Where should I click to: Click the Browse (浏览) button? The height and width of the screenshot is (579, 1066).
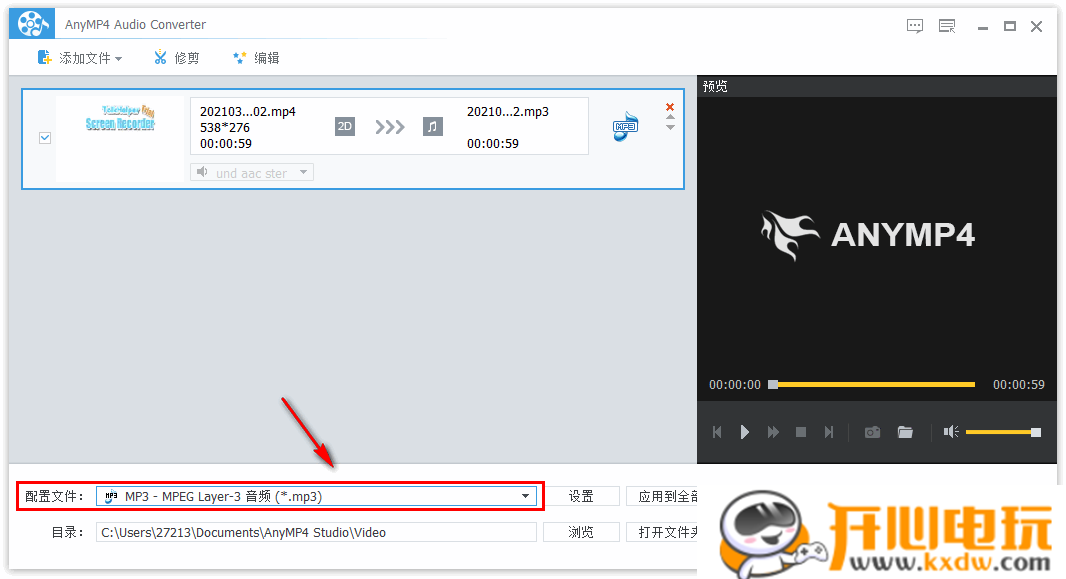pyautogui.click(x=581, y=532)
